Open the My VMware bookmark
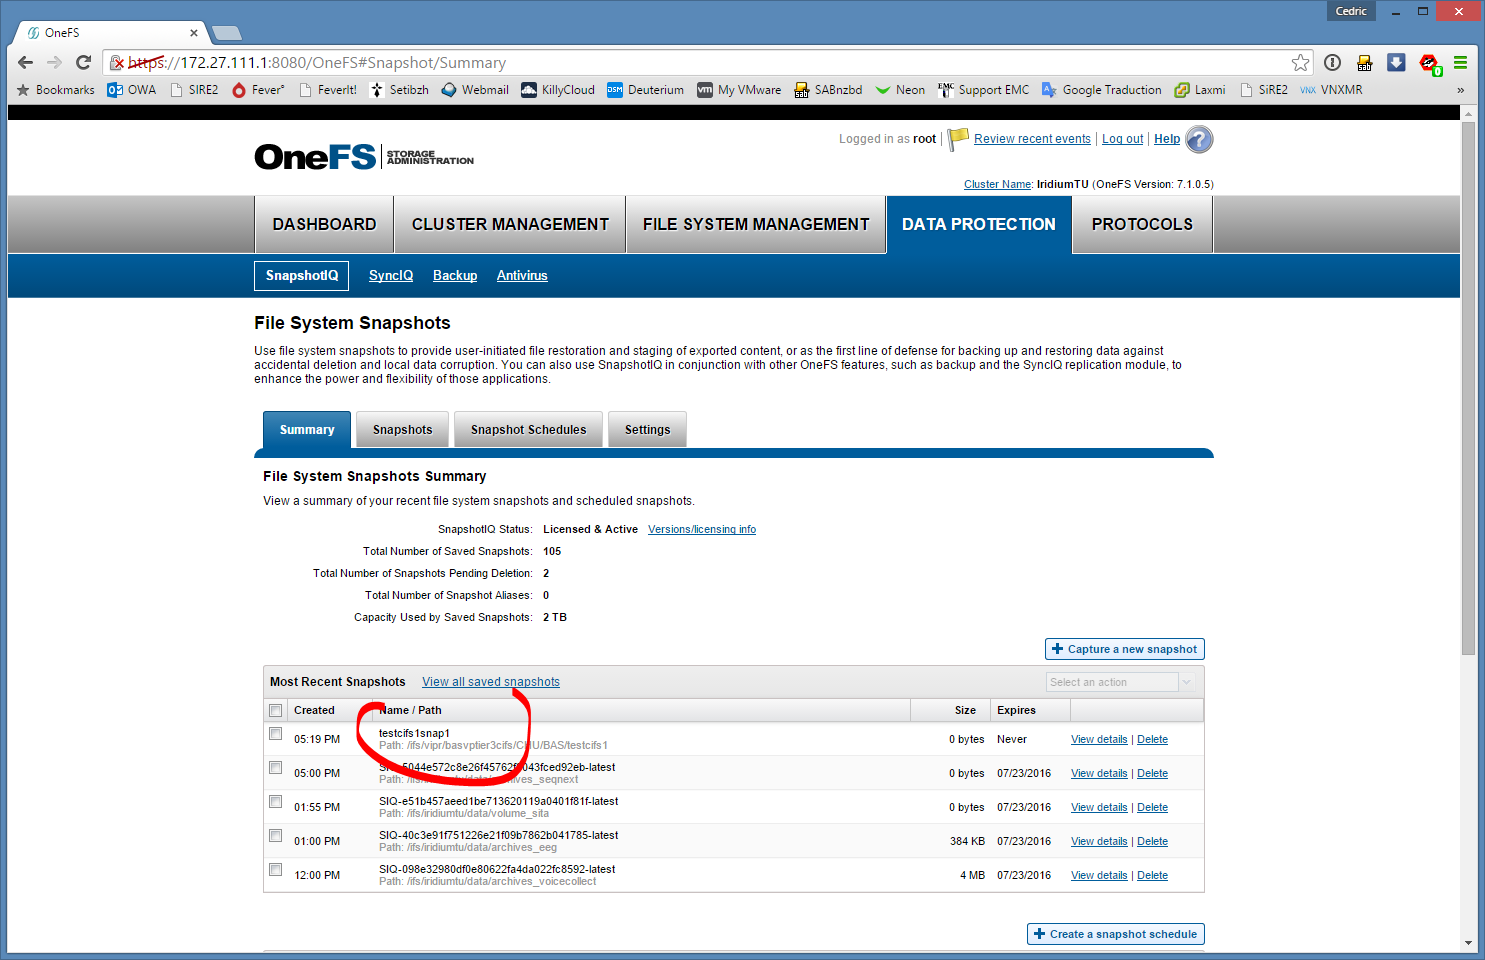This screenshot has height=960, width=1485. pos(739,90)
